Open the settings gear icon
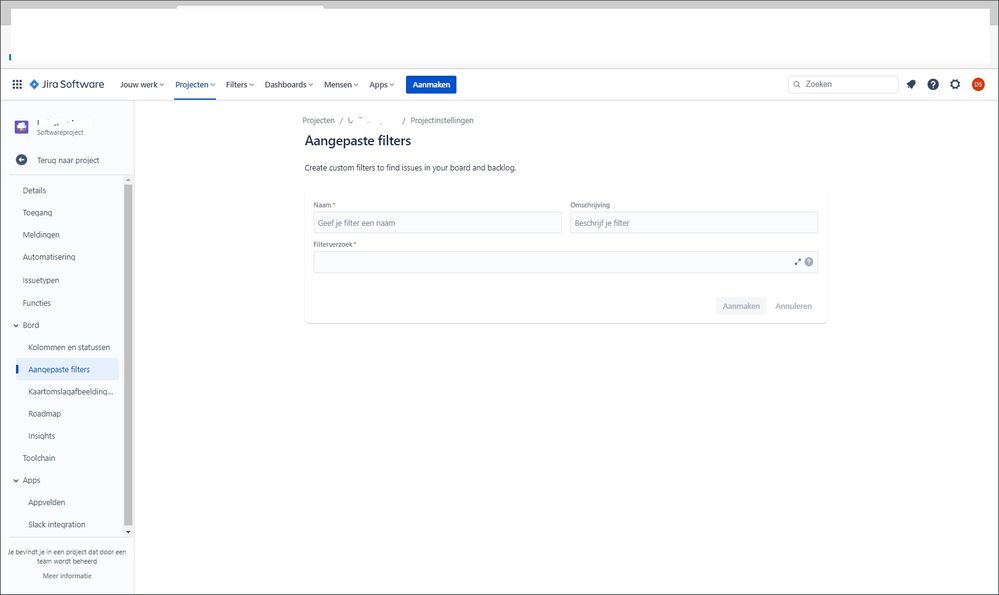This screenshot has width=999, height=595. tap(955, 84)
